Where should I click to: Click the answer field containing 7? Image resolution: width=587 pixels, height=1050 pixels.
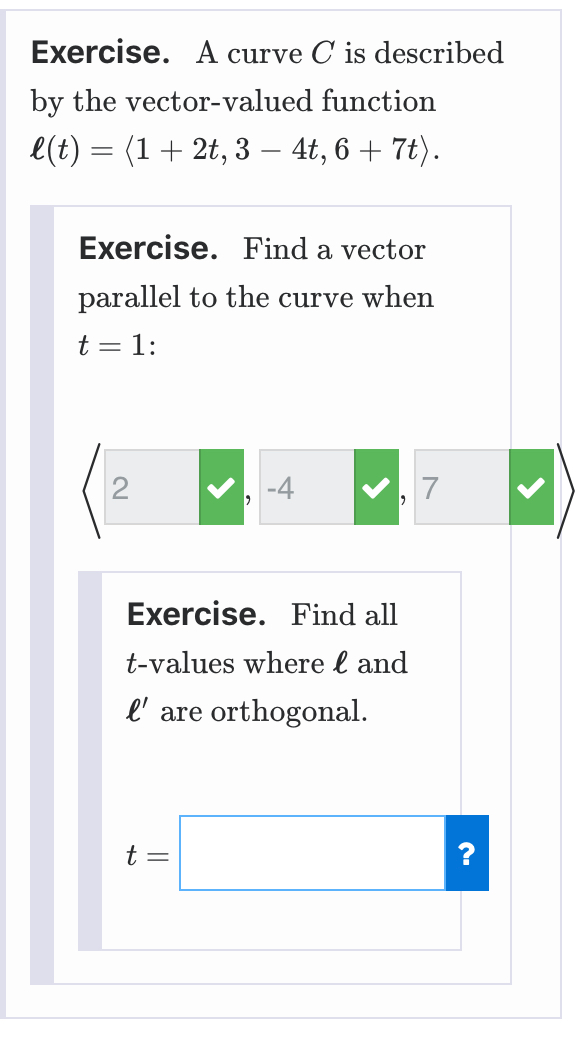[460, 487]
